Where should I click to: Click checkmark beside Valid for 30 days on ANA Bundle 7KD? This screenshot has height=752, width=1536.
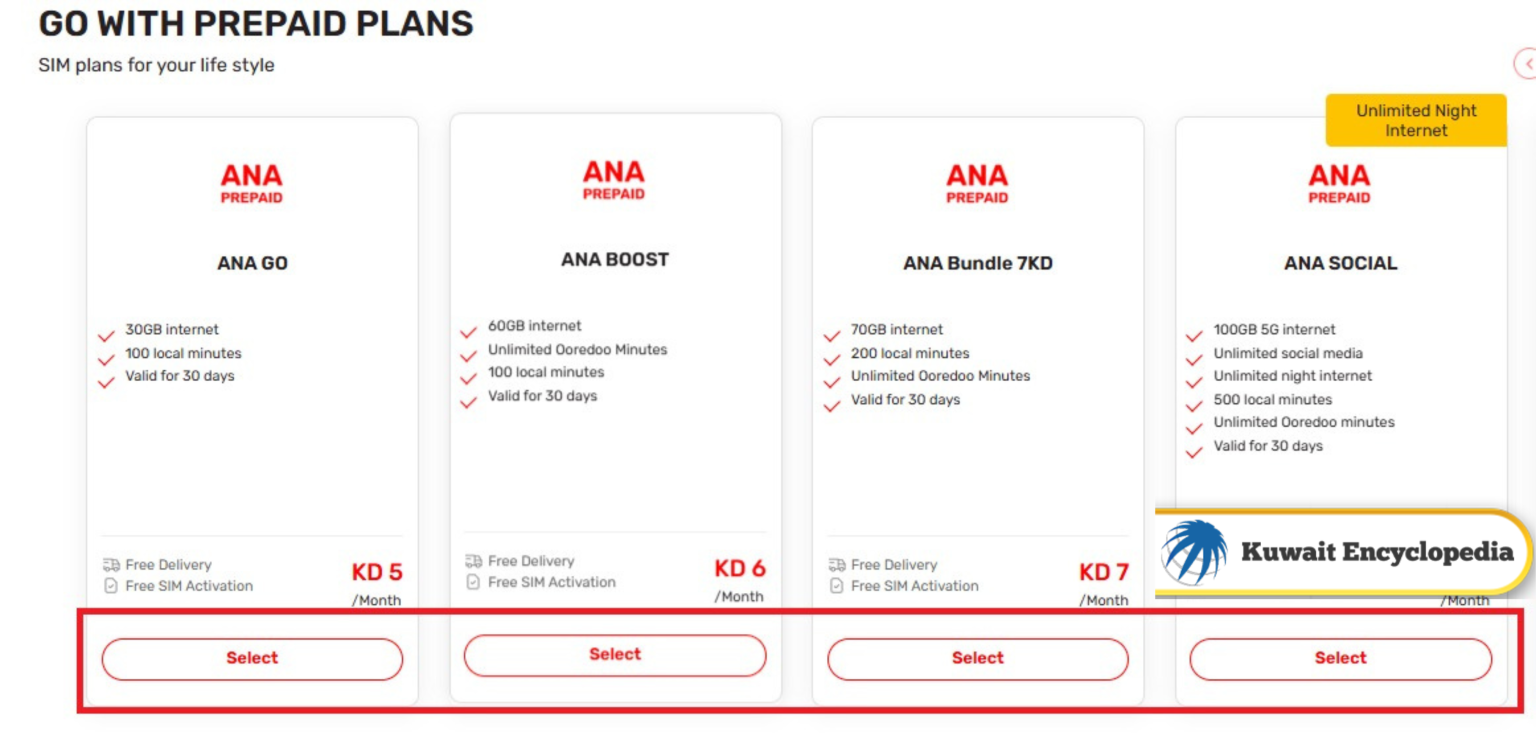pos(831,402)
